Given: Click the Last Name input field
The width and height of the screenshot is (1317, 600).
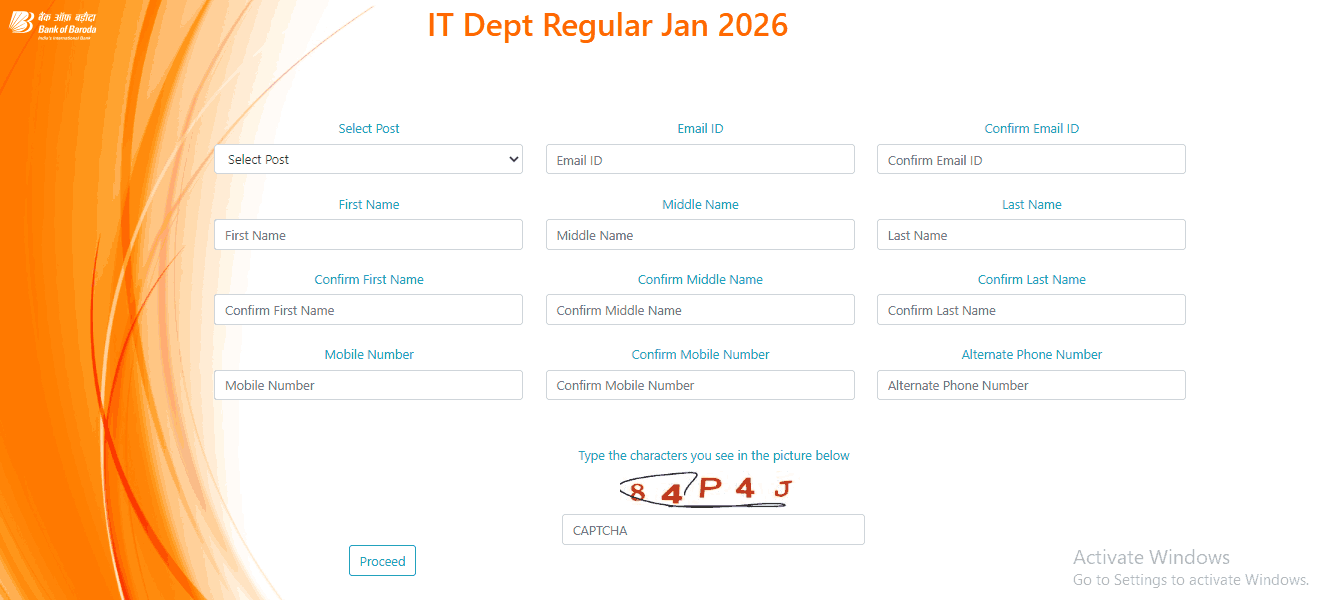Looking at the screenshot, I should pyautogui.click(x=1031, y=234).
